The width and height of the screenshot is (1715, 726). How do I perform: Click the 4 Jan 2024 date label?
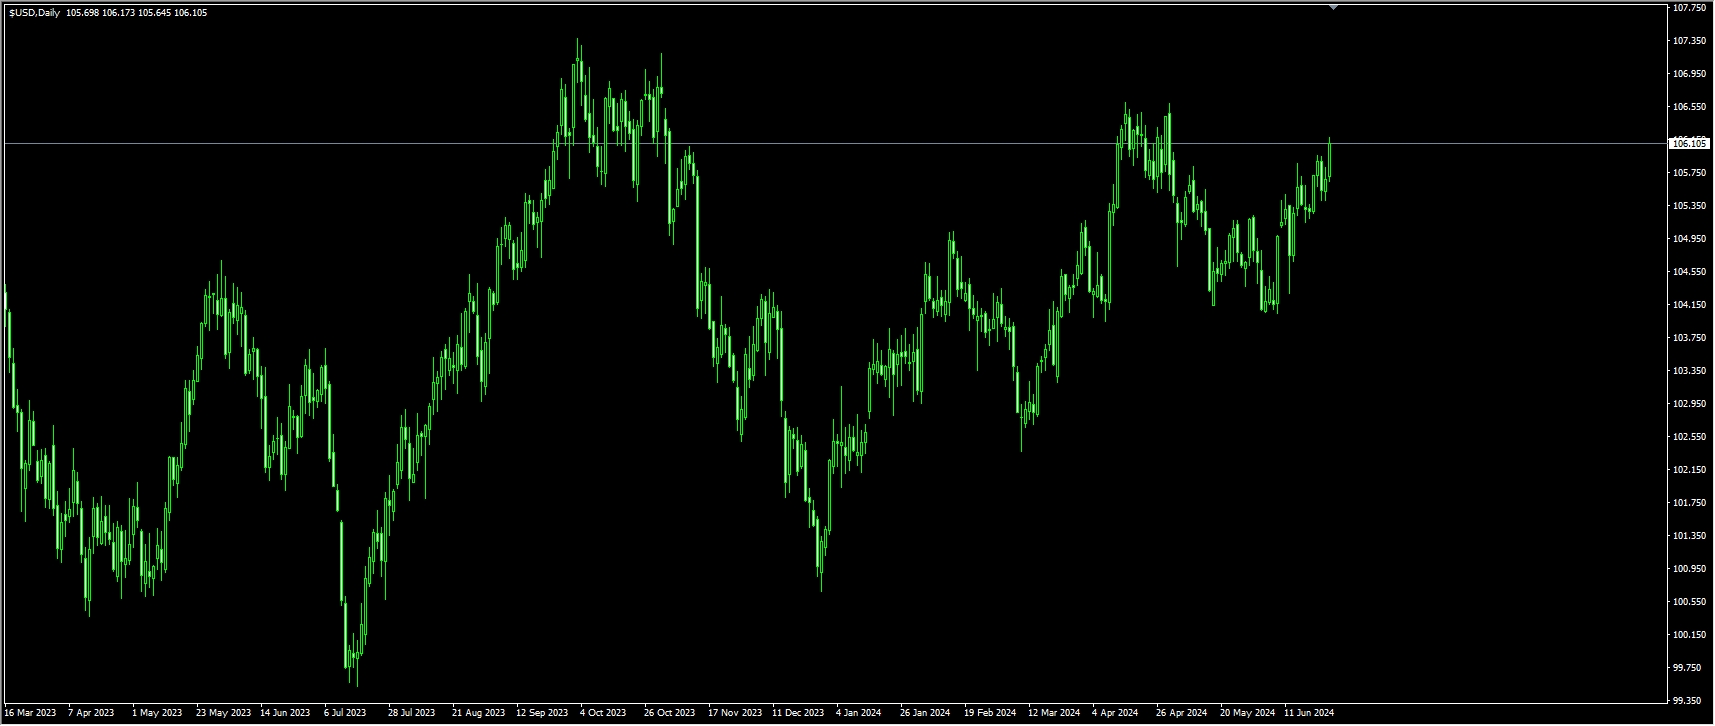point(858,713)
